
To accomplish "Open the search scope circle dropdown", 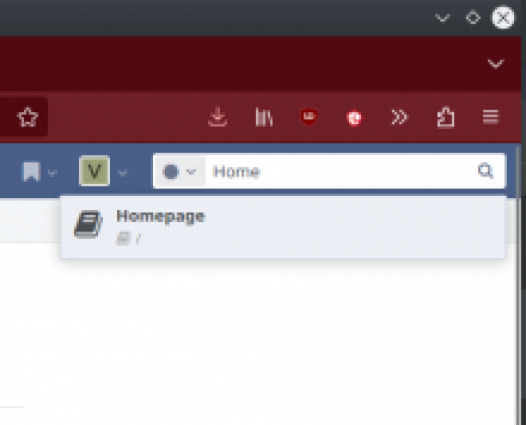I will coord(179,171).
